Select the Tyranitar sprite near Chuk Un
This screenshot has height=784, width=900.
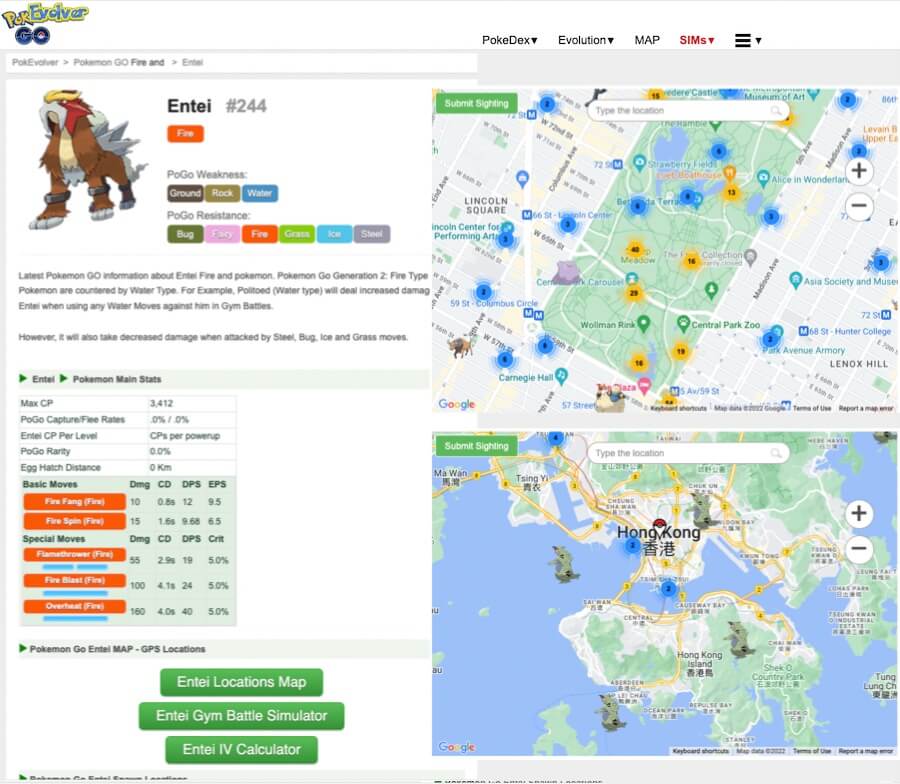[703, 509]
